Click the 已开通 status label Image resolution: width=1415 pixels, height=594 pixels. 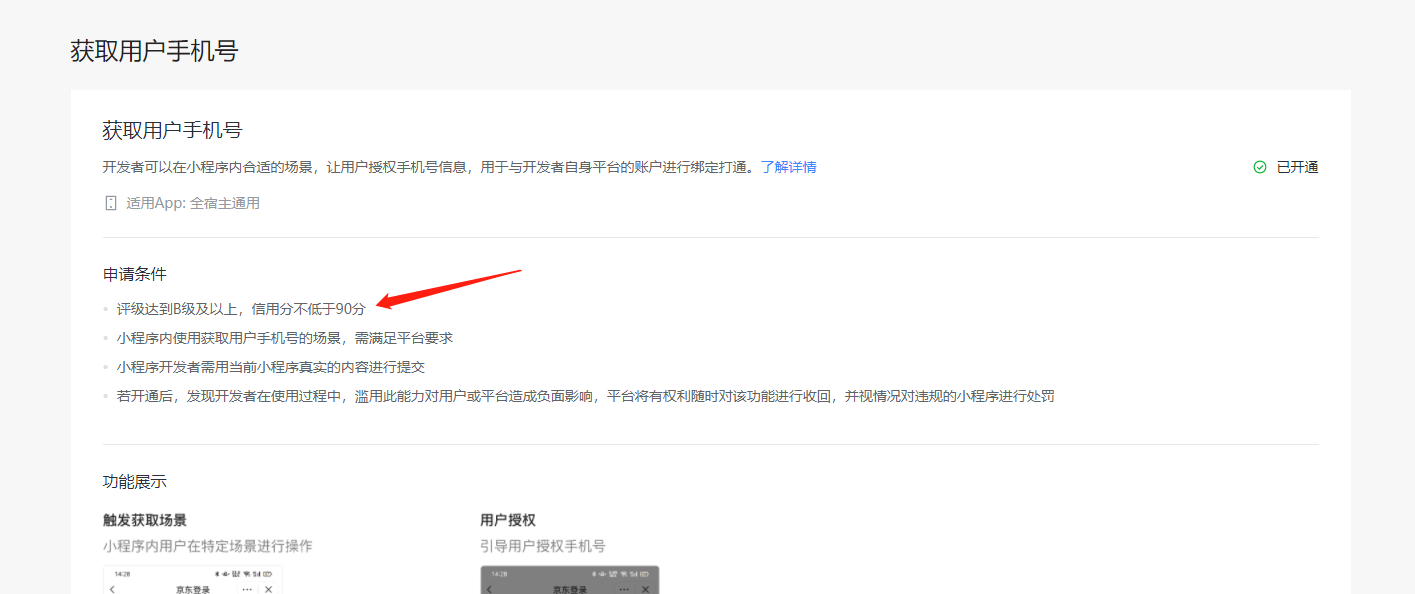[1297, 167]
